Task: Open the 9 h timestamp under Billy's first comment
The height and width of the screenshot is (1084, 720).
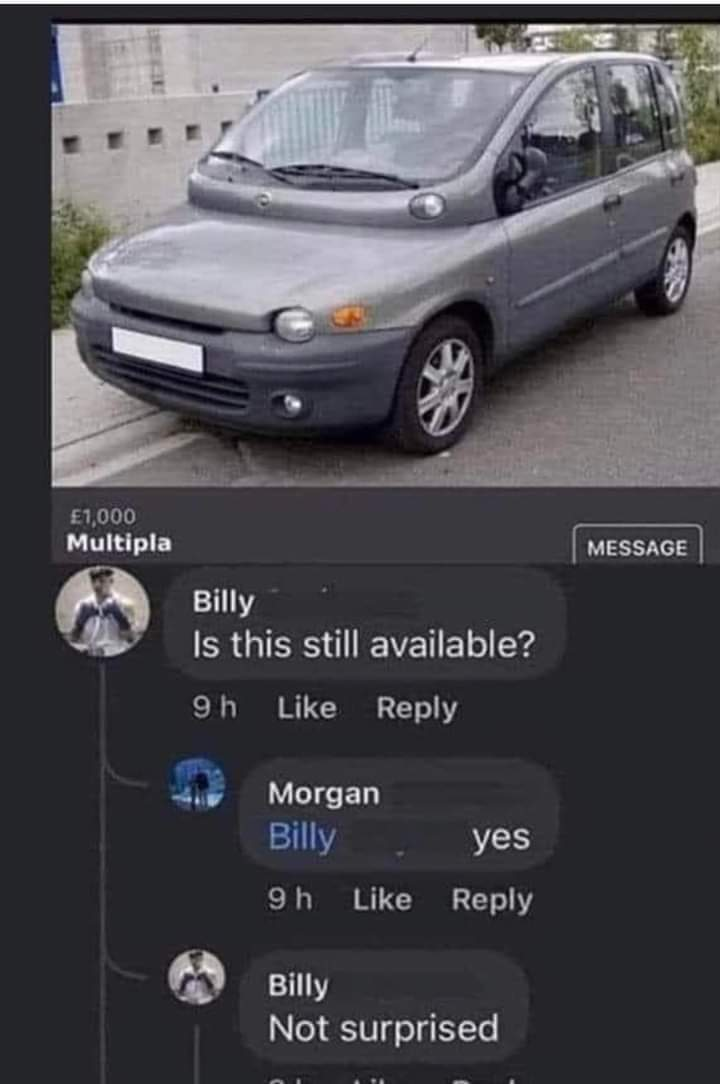Action: click(x=214, y=708)
